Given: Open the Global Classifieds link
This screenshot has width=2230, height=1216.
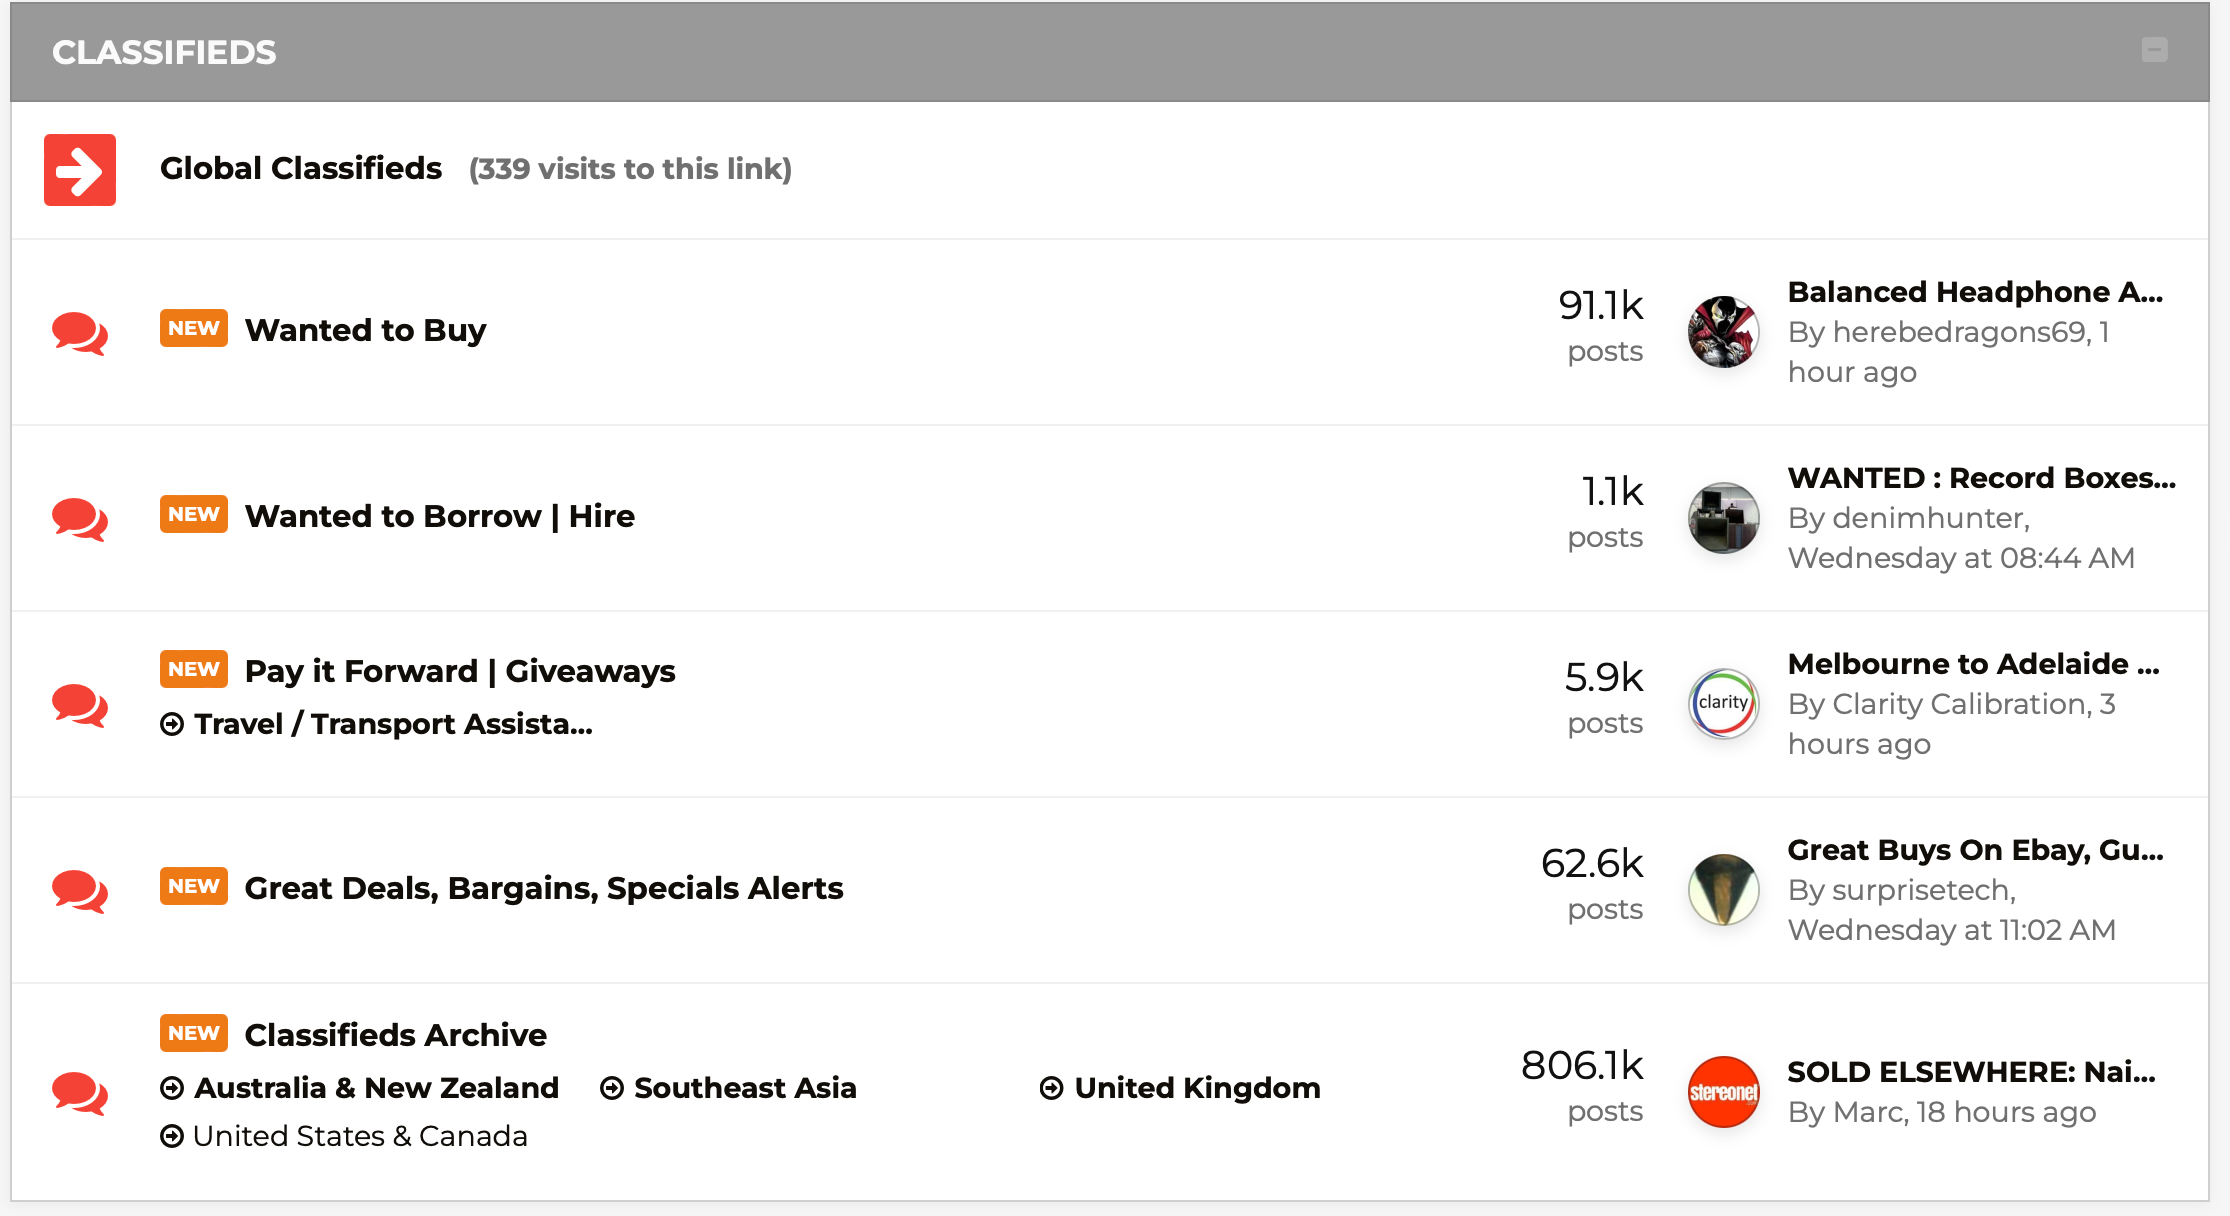Looking at the screenshot, I should click(301, 169).
